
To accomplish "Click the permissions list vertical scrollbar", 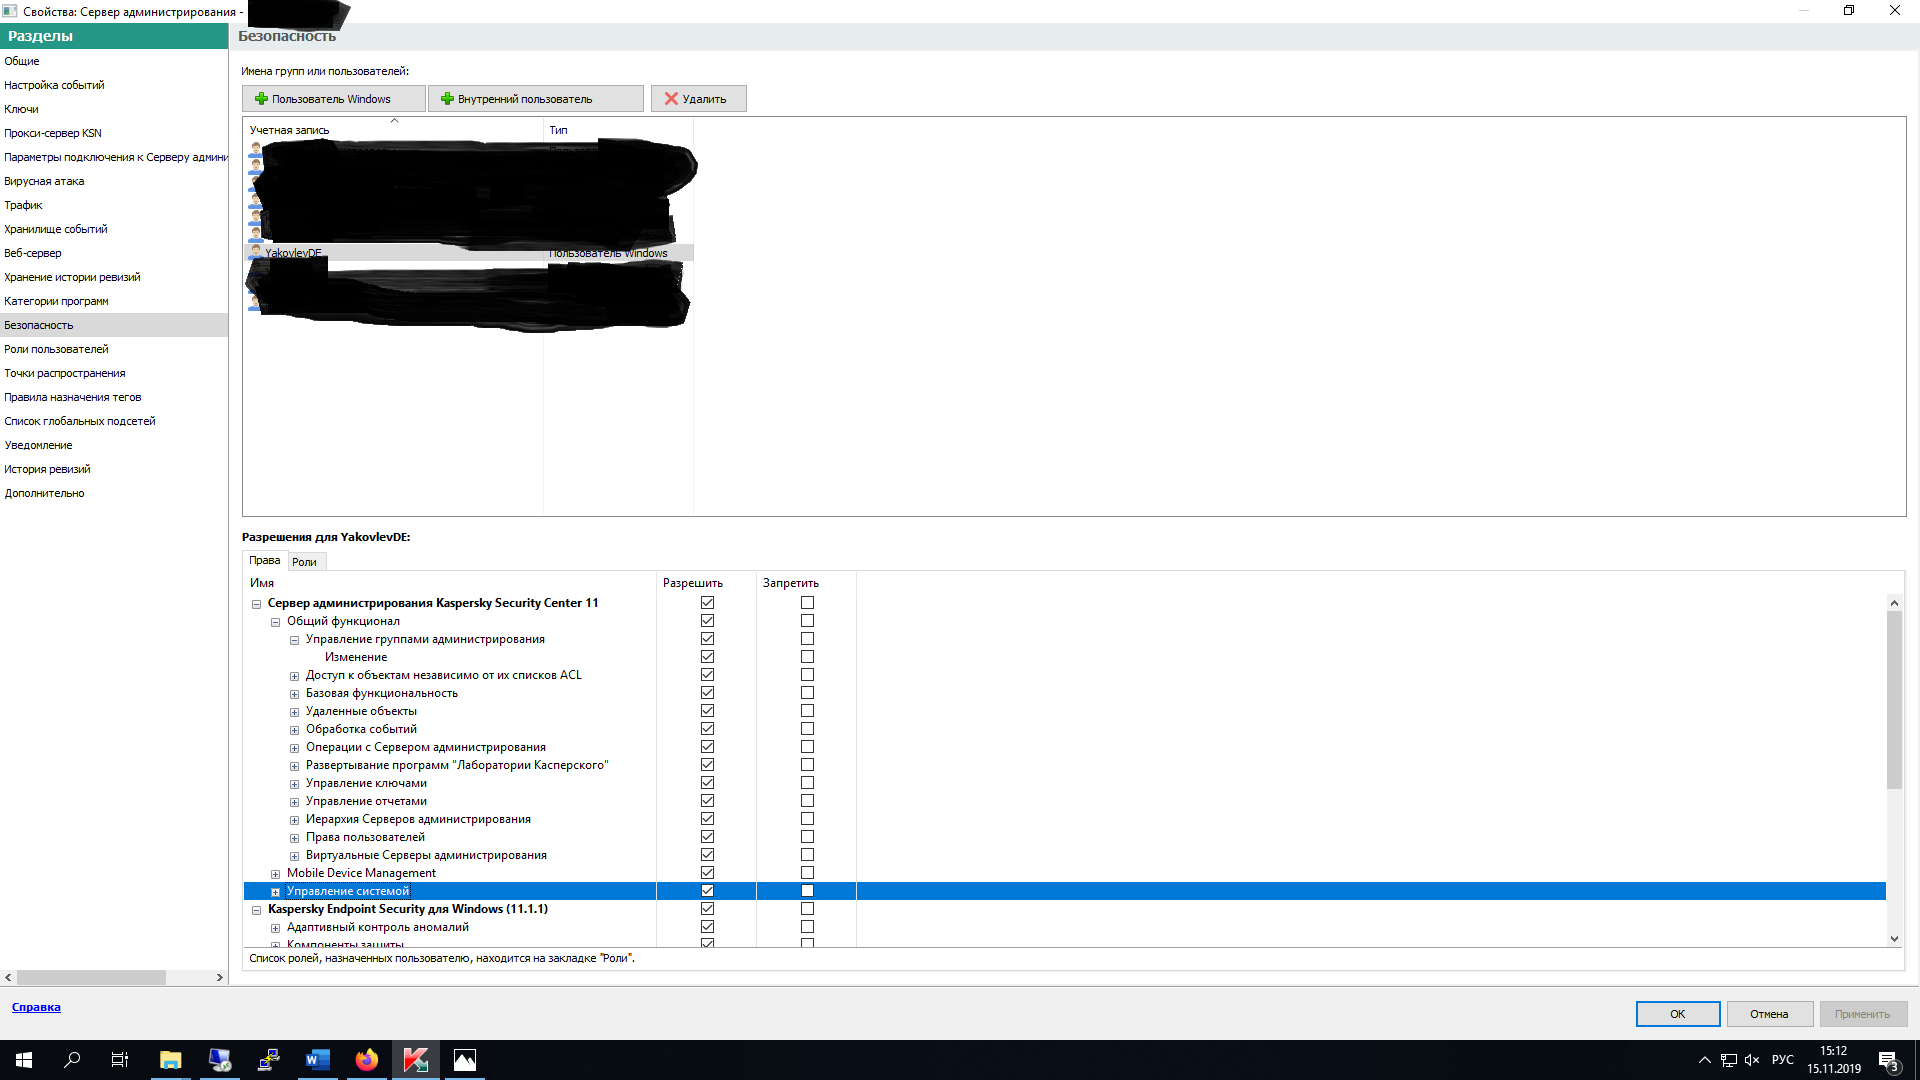I will click(1894, 700).
